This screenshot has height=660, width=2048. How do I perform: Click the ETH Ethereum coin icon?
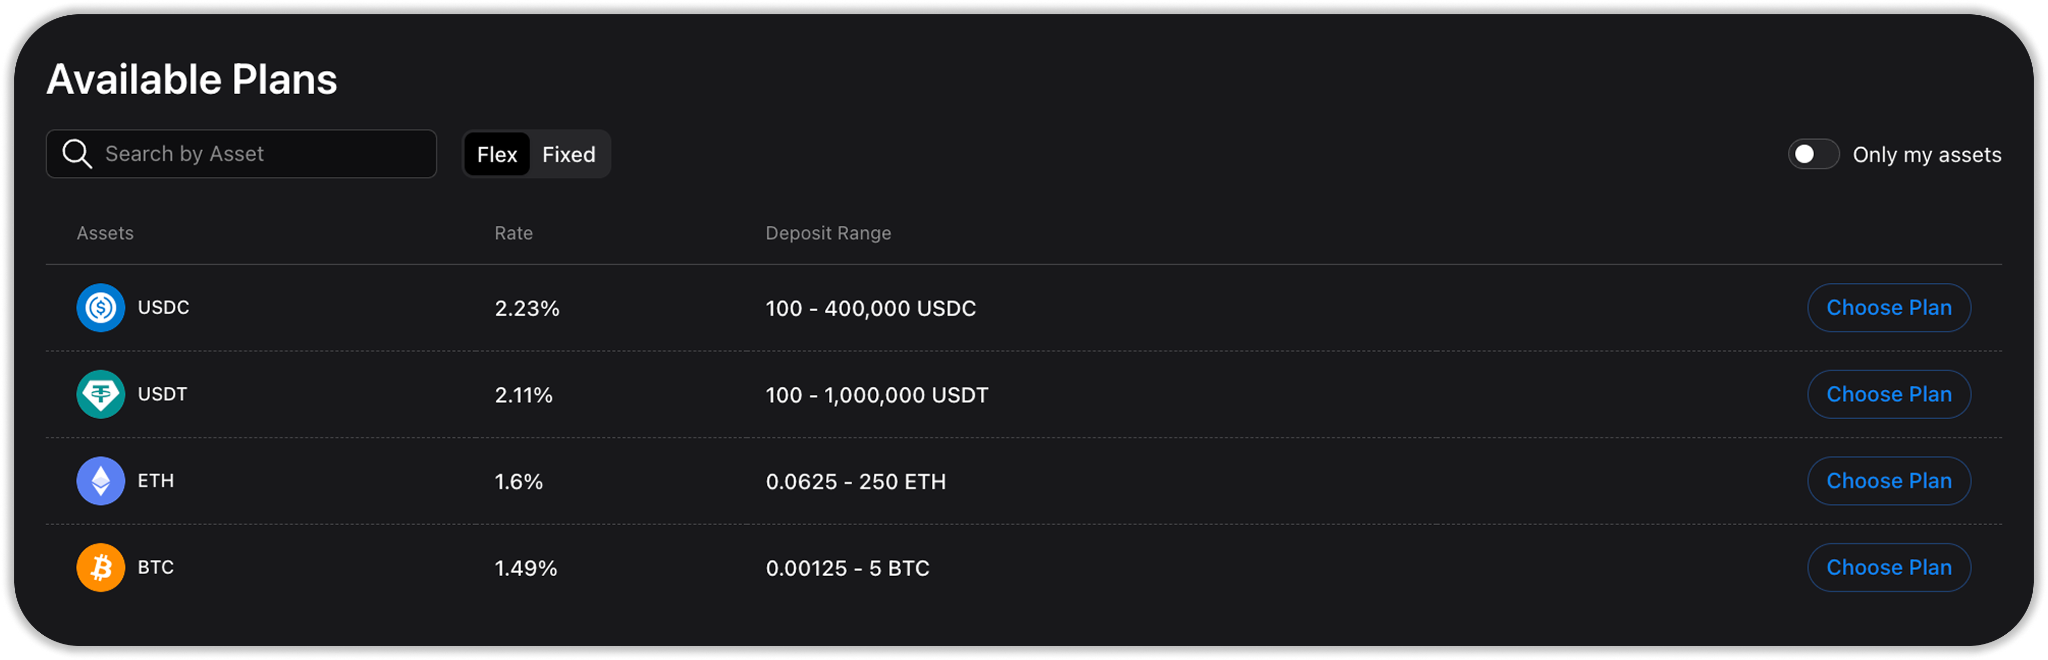click(x=101, y=481)
